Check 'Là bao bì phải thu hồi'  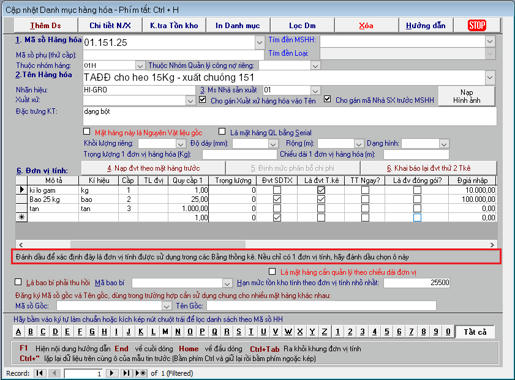pyautogui.click(x=18, y=282)
